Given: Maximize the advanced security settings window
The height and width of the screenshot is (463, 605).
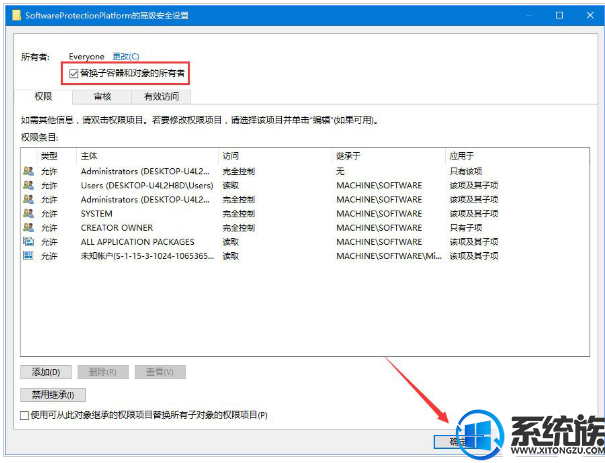Looking at the screenshot, I should pos(559,15).
